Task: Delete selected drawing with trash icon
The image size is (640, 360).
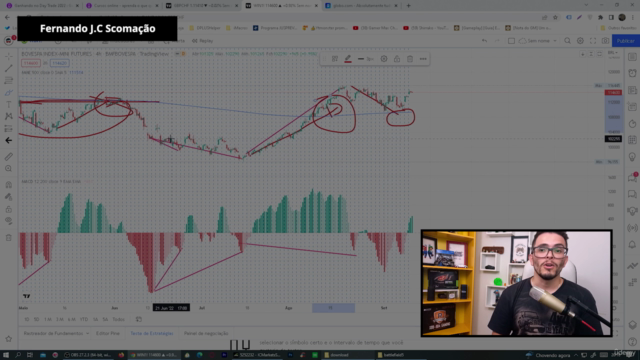Action: pyautogui.click(x=410, y=59)
